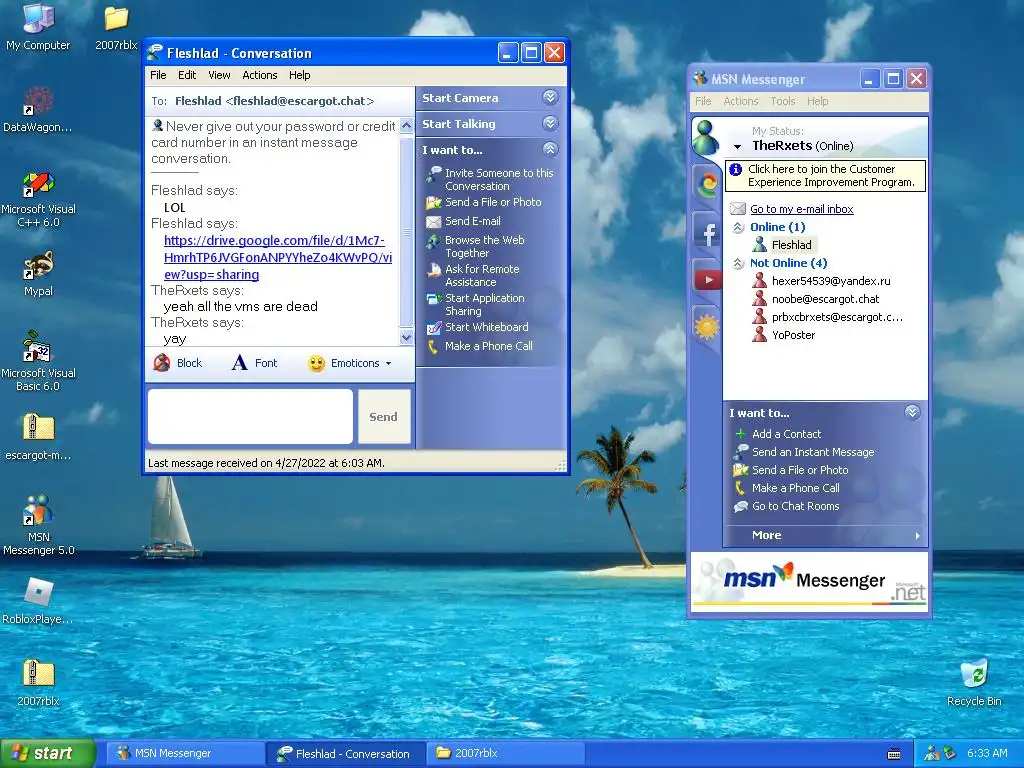Click Customer Experience Improvement Program notice
Image resolution: width=1024 pixels, height=768 pixels.
point(825,176)
